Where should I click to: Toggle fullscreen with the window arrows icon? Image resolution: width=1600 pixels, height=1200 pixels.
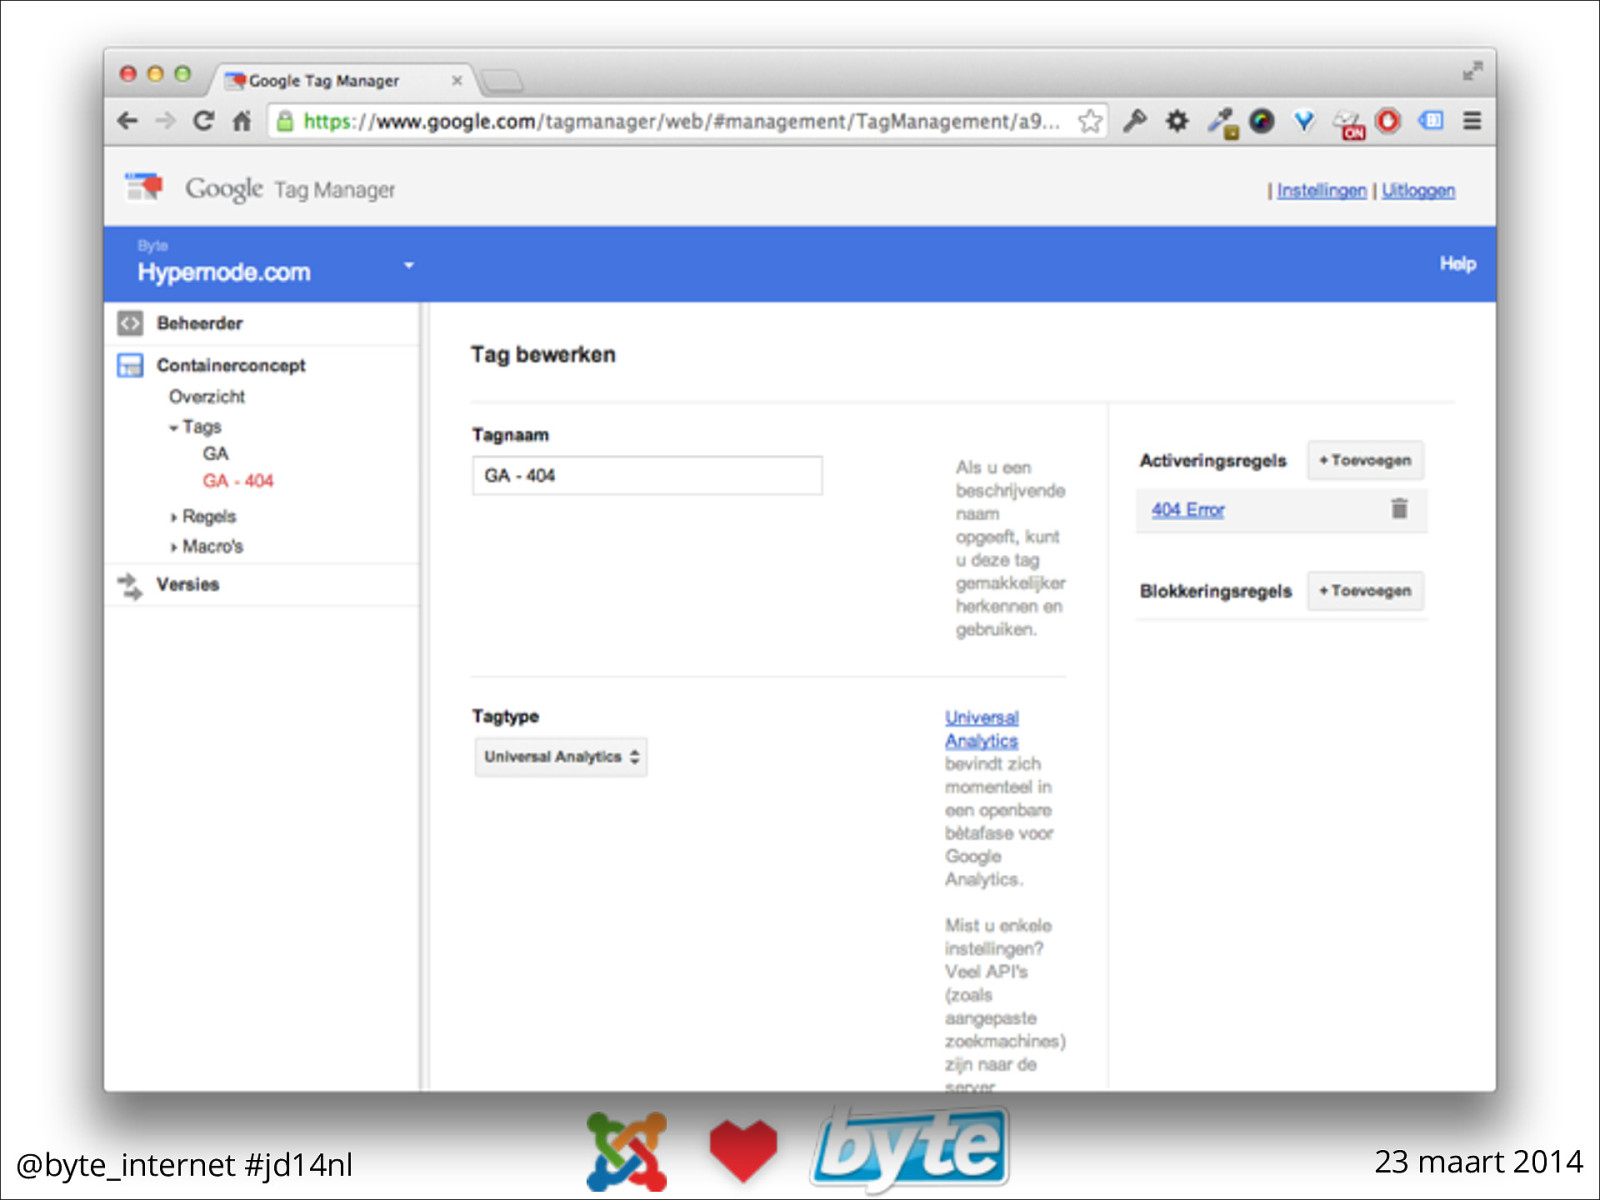[x=1472, y=72]
